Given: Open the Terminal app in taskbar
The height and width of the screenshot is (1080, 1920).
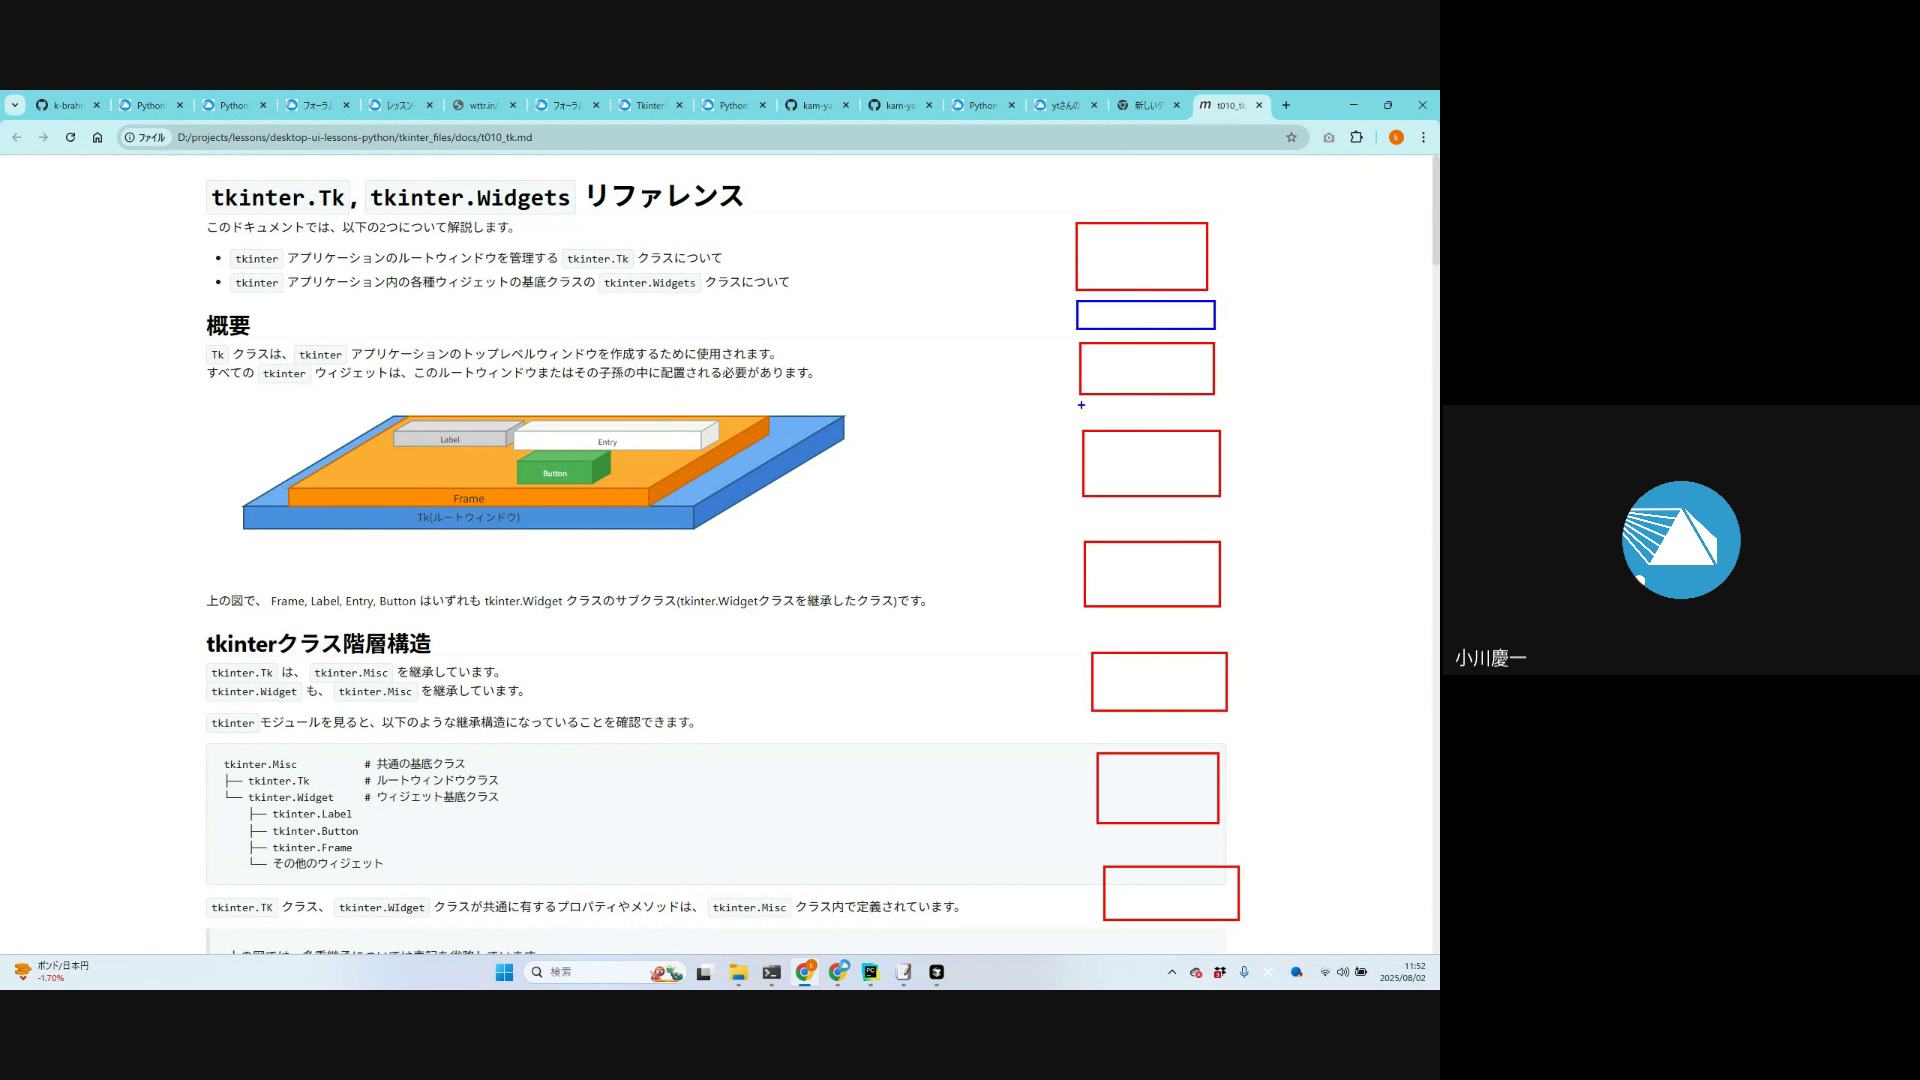Looking at the screenshot, I should (771, 972).
